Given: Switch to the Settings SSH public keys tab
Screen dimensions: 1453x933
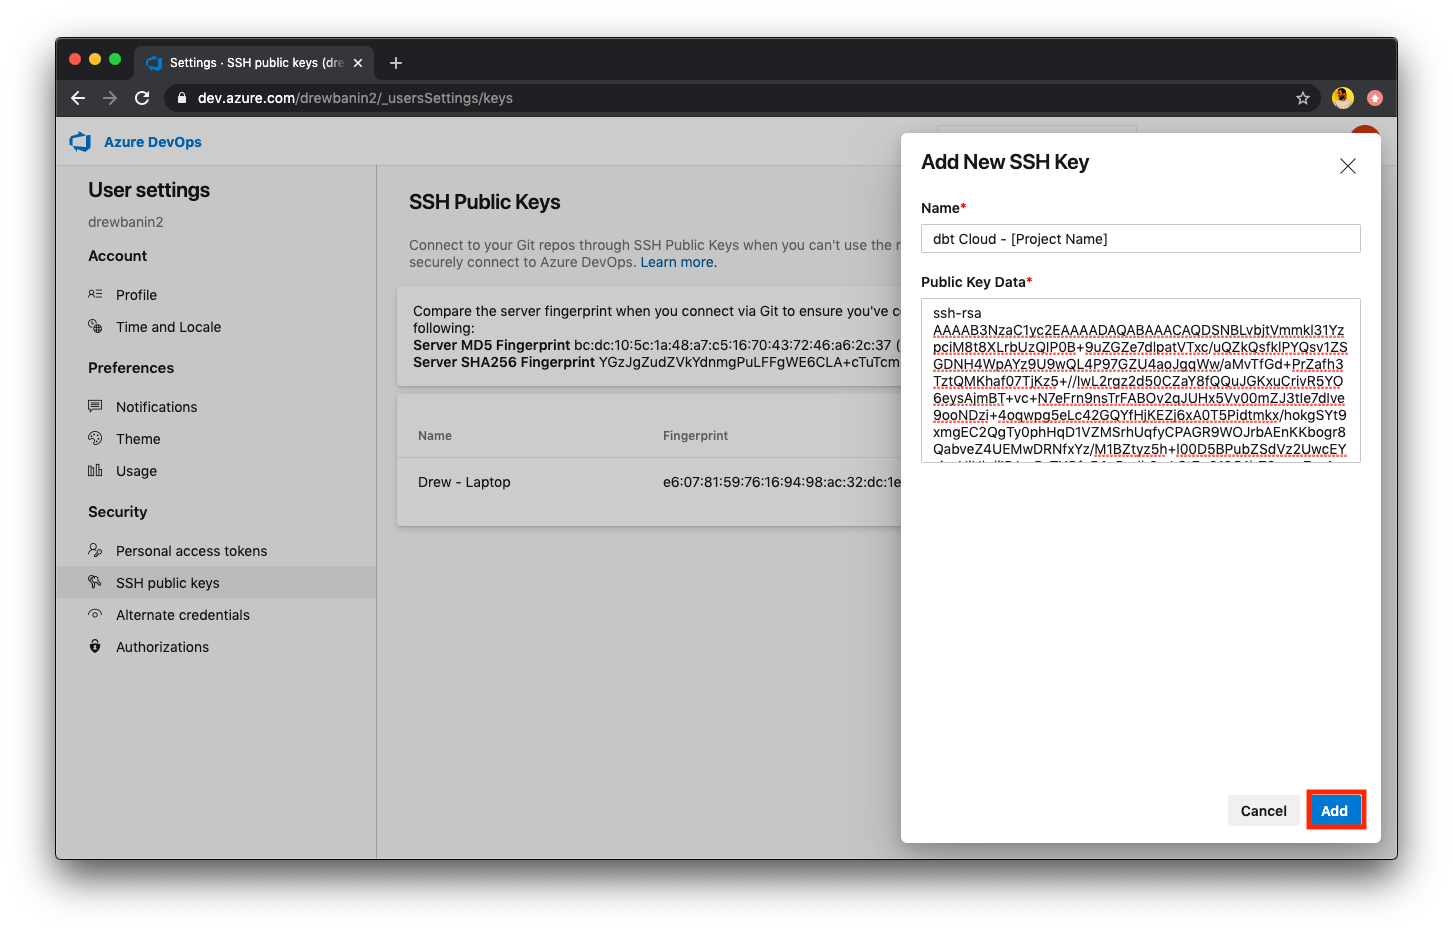Looking at the screenshot, I should [x=250, y=62].
